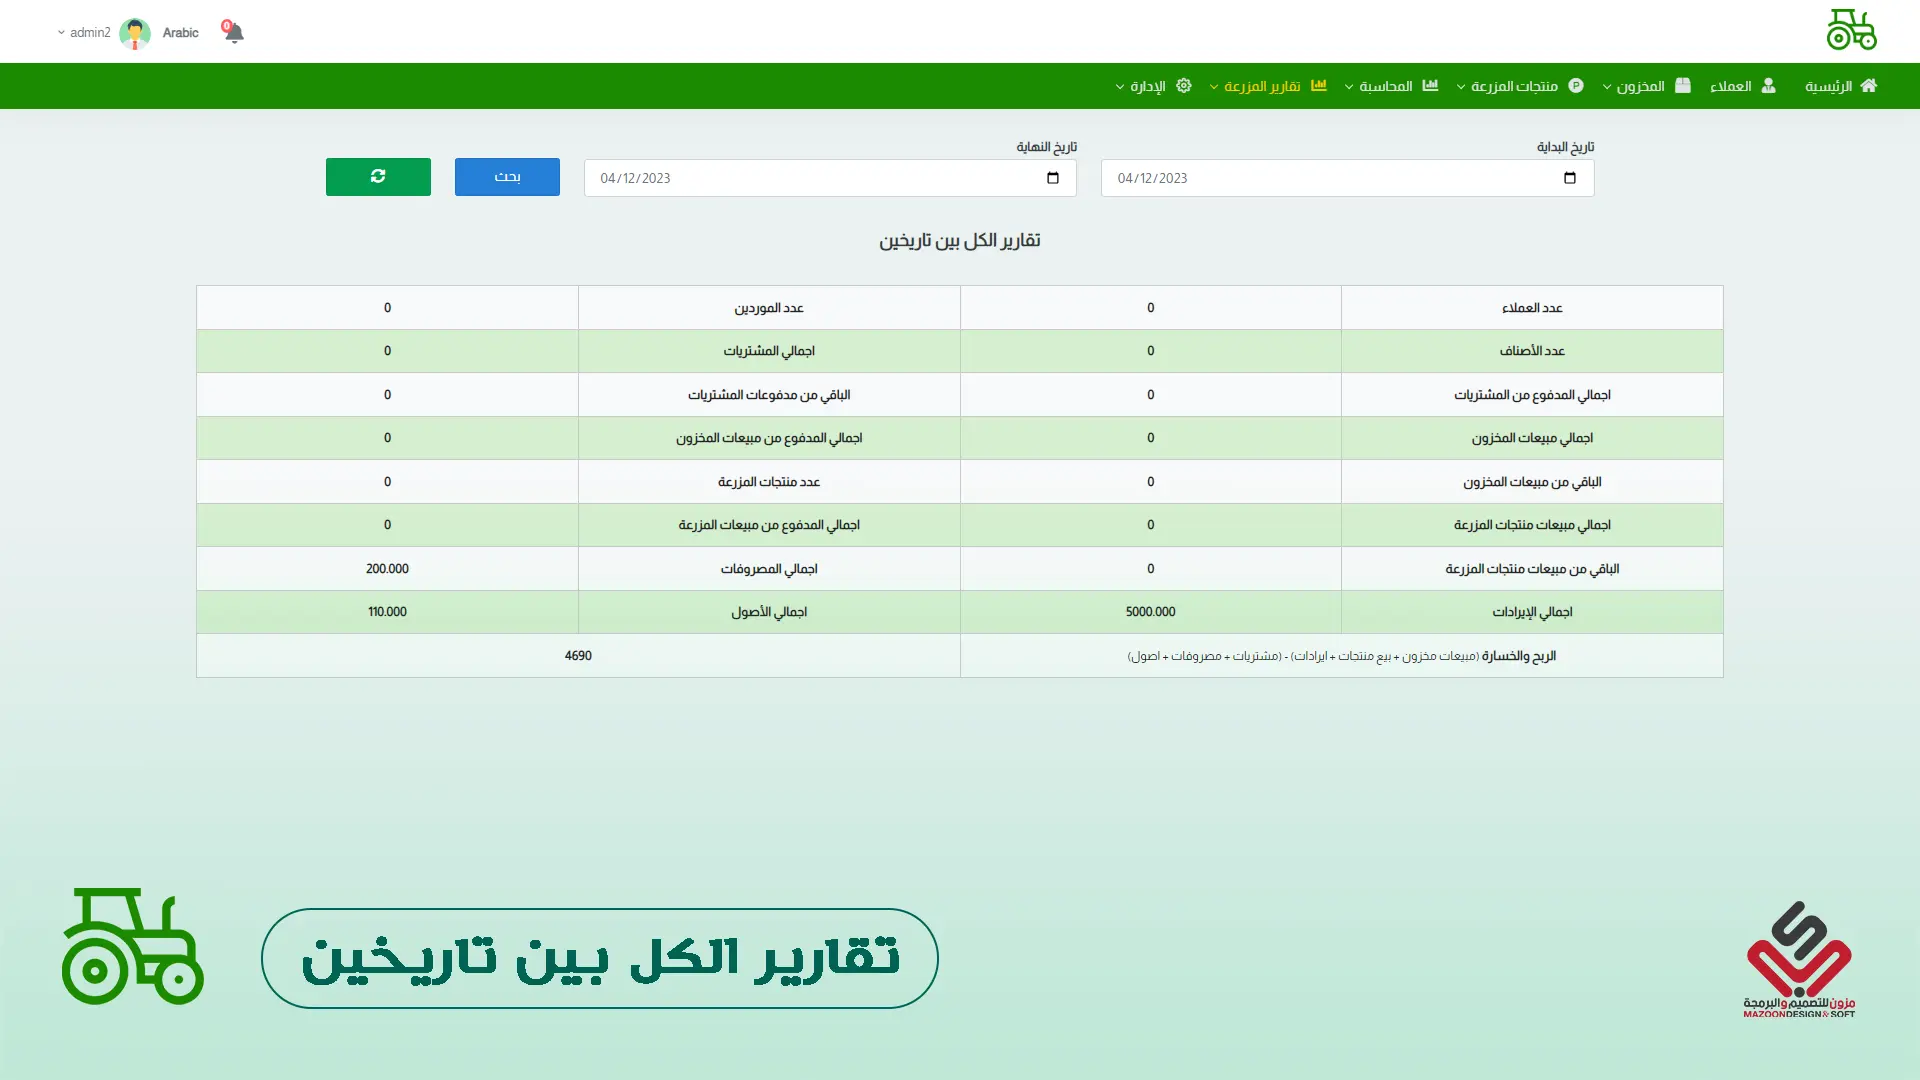Click the notification bell icon
1920x1080 pixels.
click(234, 33)
